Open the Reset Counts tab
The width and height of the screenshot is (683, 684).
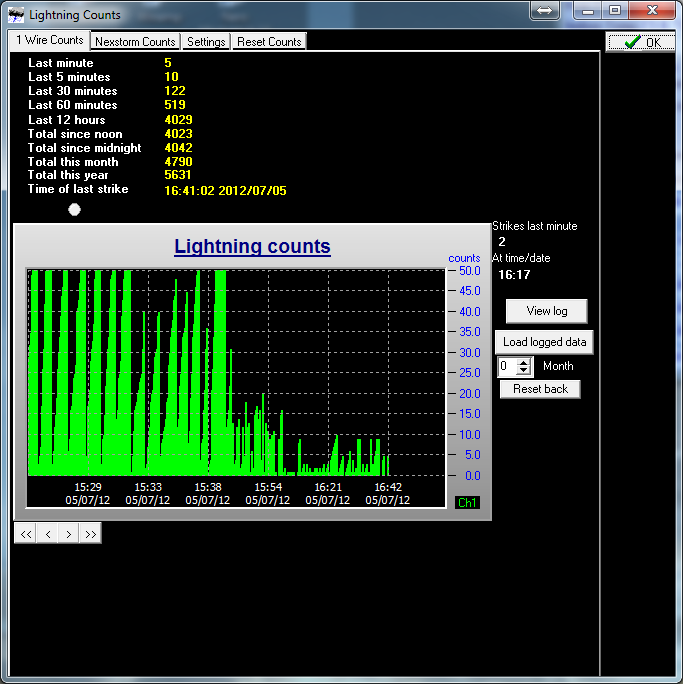[269, 42]
